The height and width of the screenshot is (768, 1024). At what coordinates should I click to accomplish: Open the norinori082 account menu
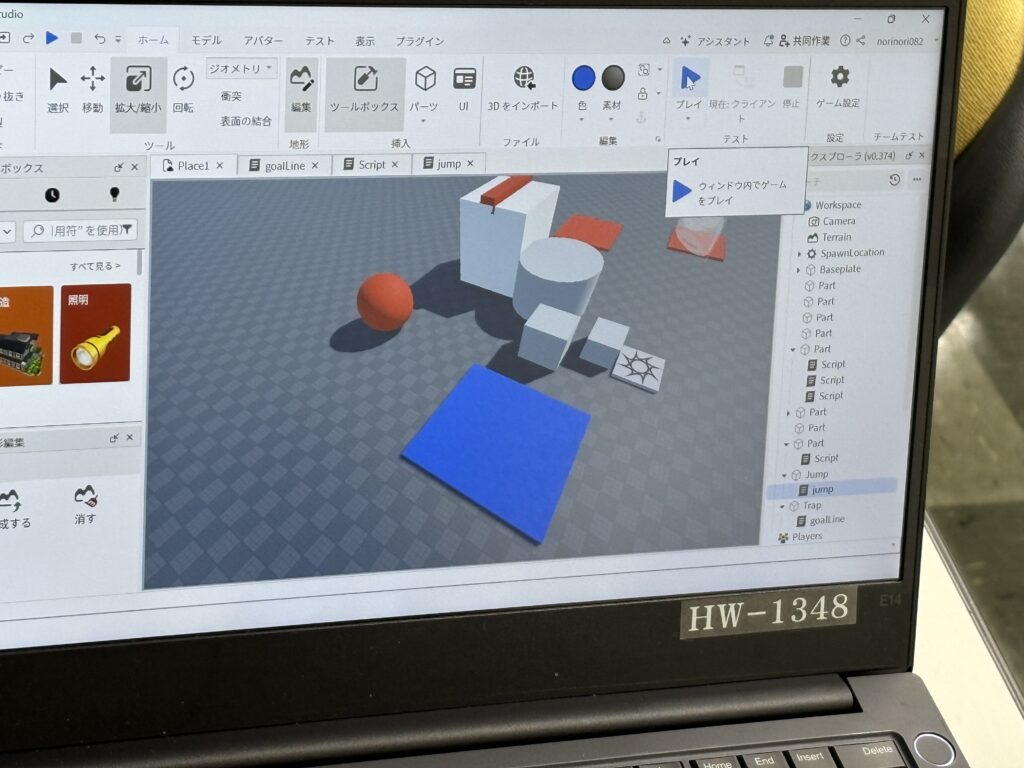pyautogui.click(x=900, y=41)
